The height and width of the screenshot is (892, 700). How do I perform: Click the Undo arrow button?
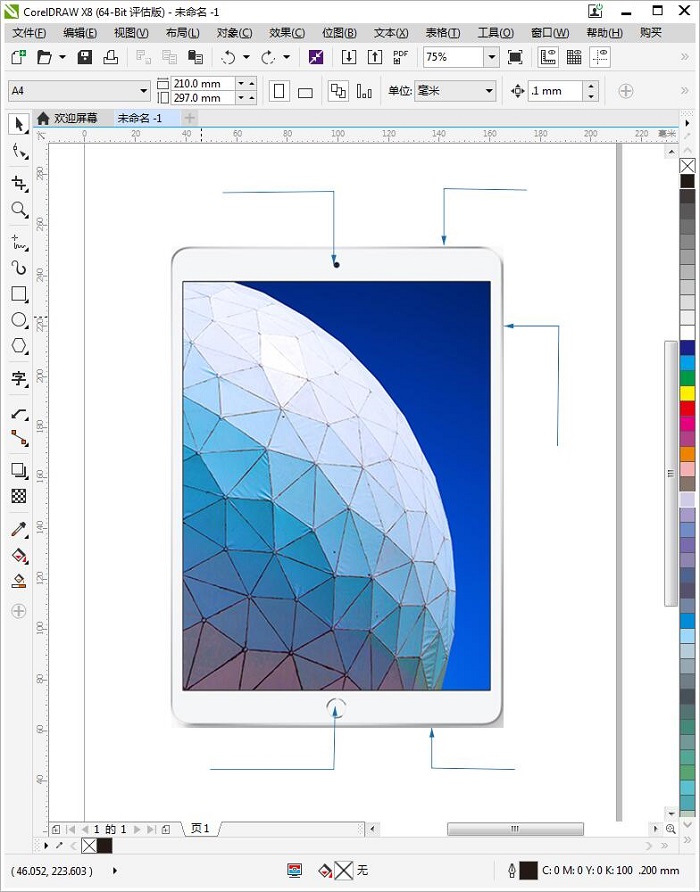pos(228,57)
